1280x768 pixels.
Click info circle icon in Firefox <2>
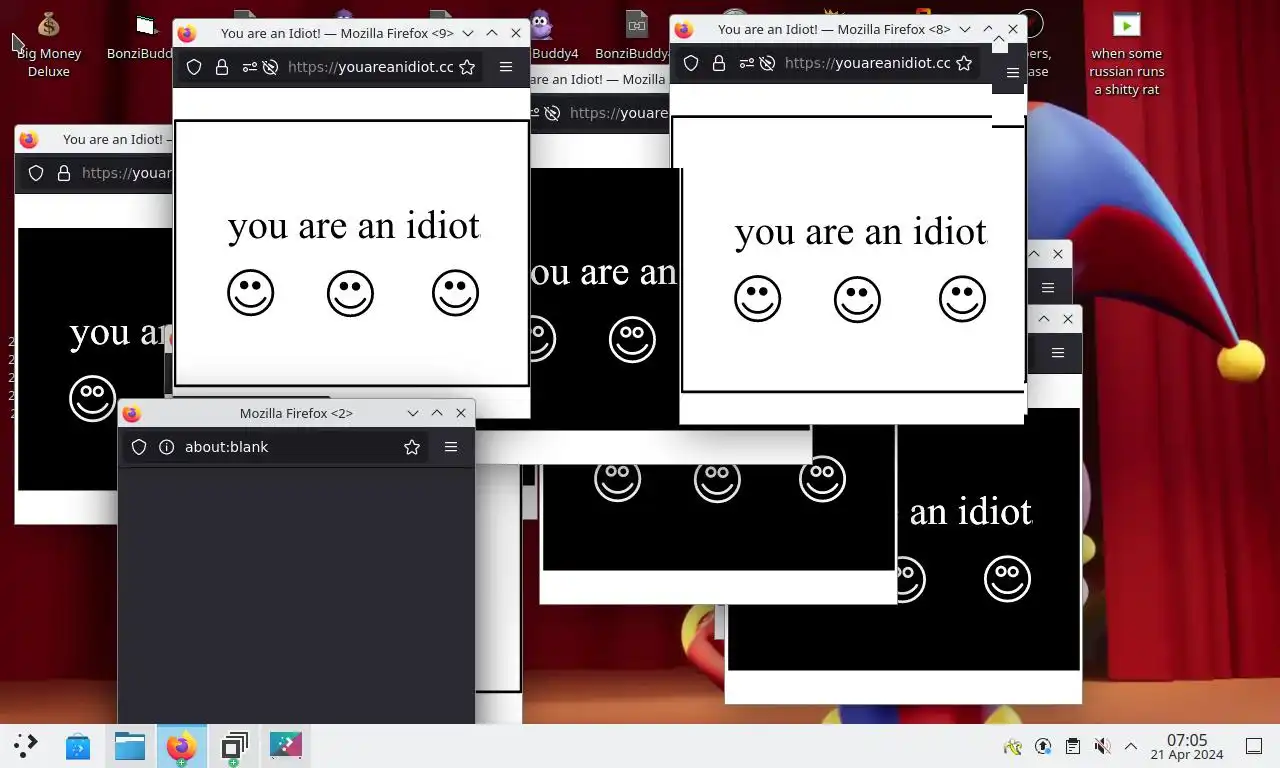click(x=167, y=447)
